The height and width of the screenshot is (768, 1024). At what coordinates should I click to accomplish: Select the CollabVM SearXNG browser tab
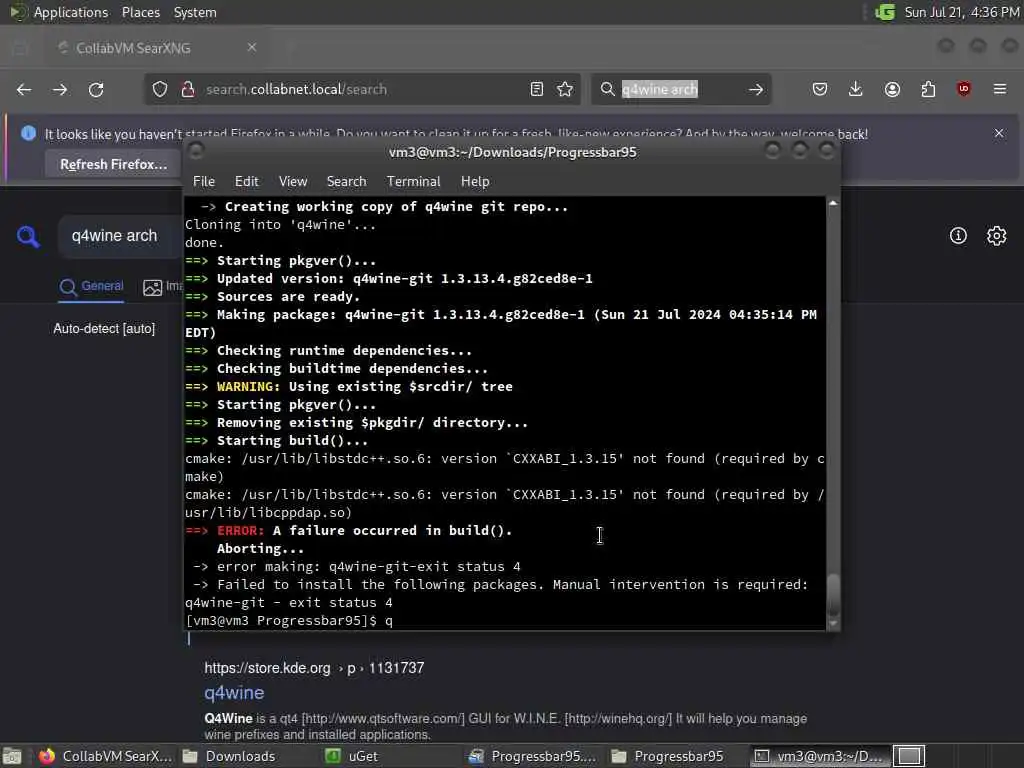tap(155, 48)
